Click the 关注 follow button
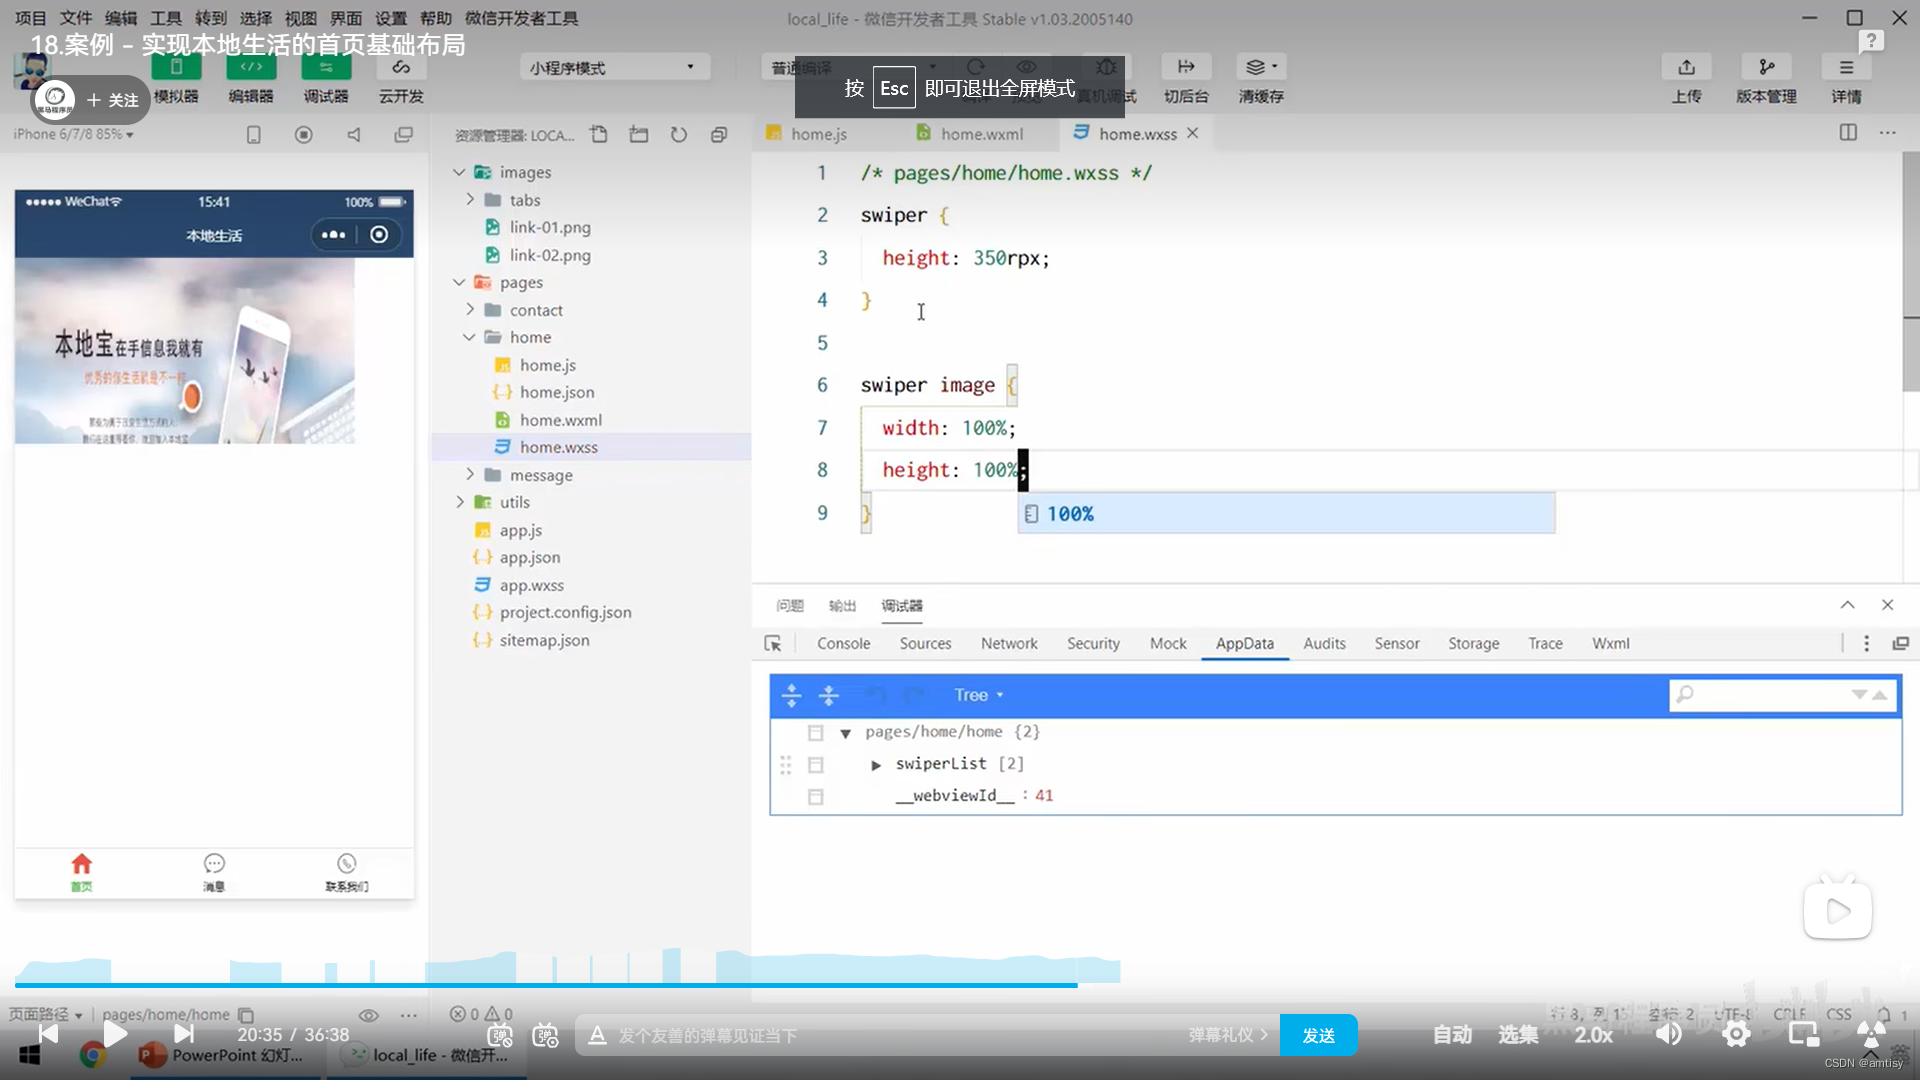 [112, 100]
